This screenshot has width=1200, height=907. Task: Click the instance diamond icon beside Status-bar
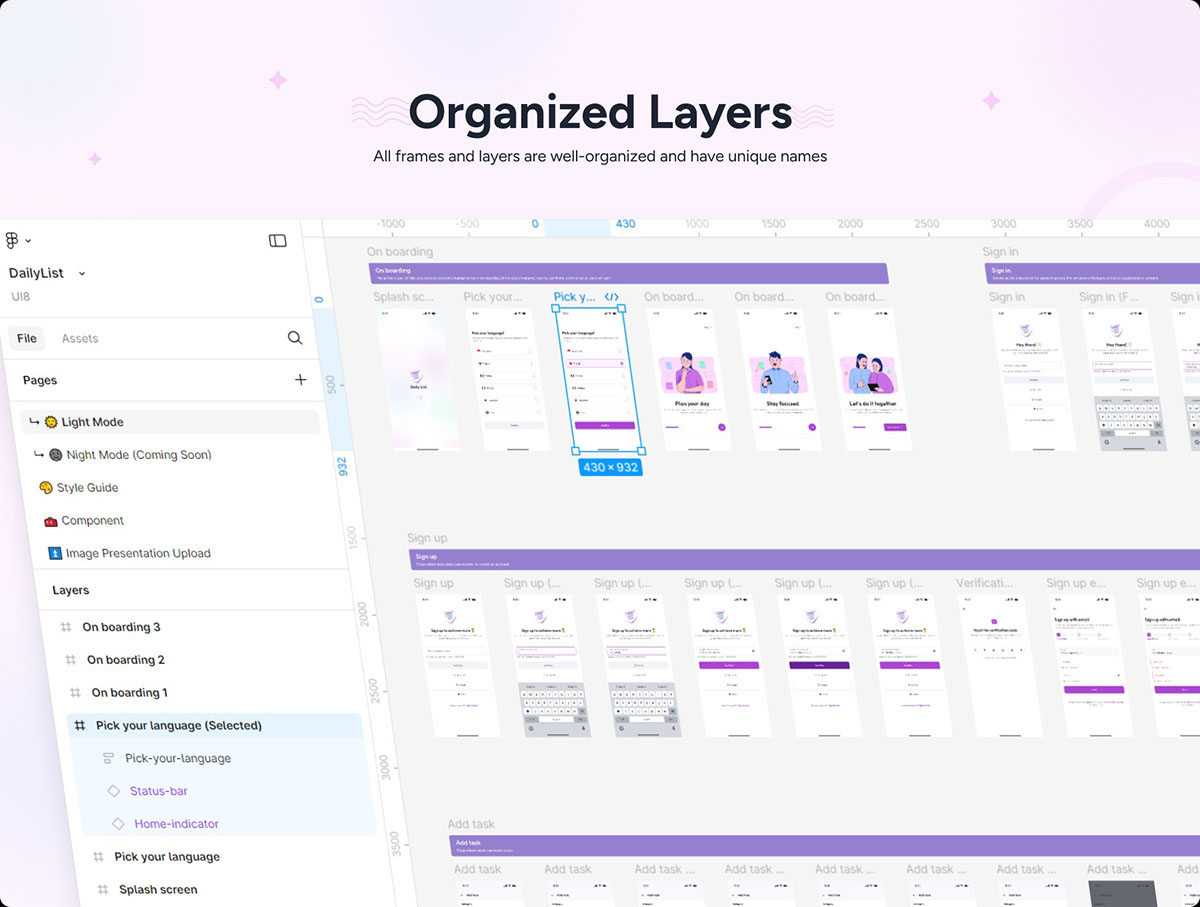tap(114, 791)
